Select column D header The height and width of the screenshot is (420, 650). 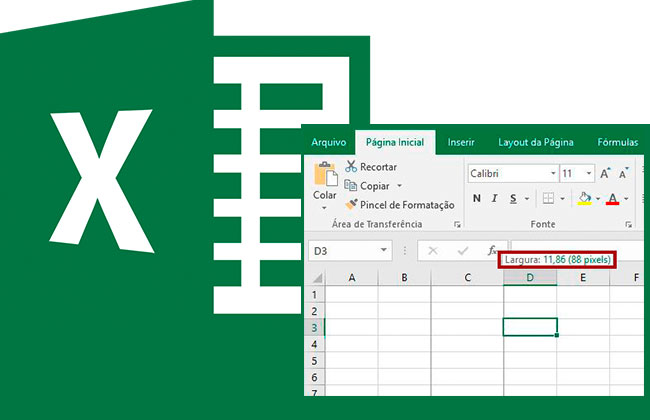point(530,278)
